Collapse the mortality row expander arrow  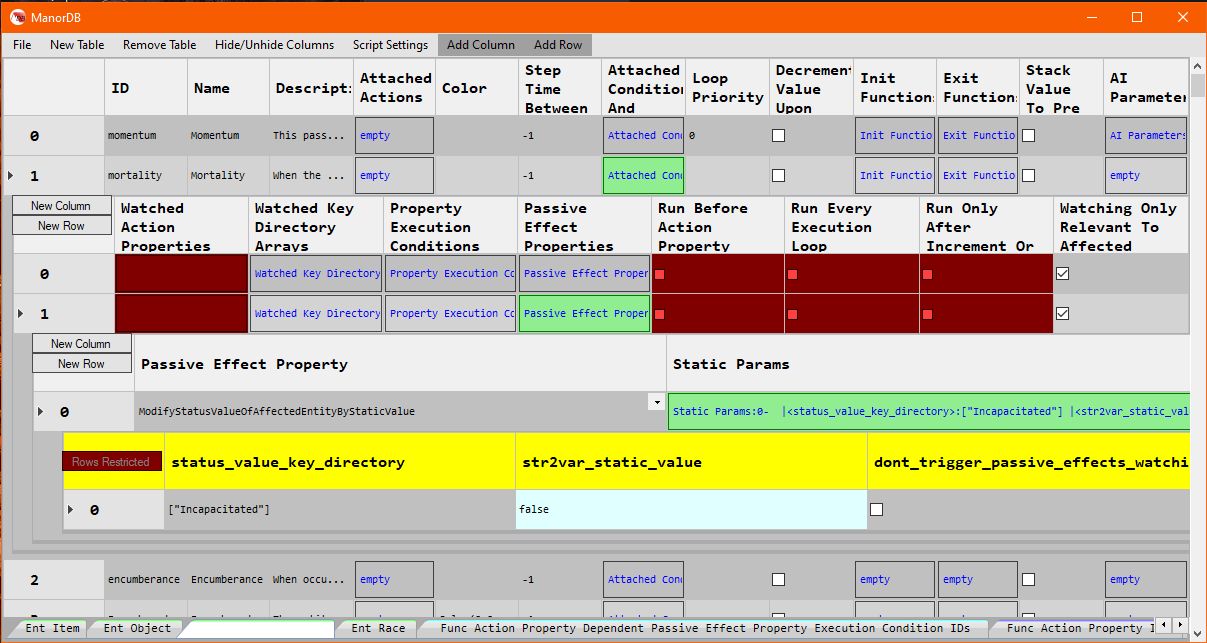coord(11,175)
